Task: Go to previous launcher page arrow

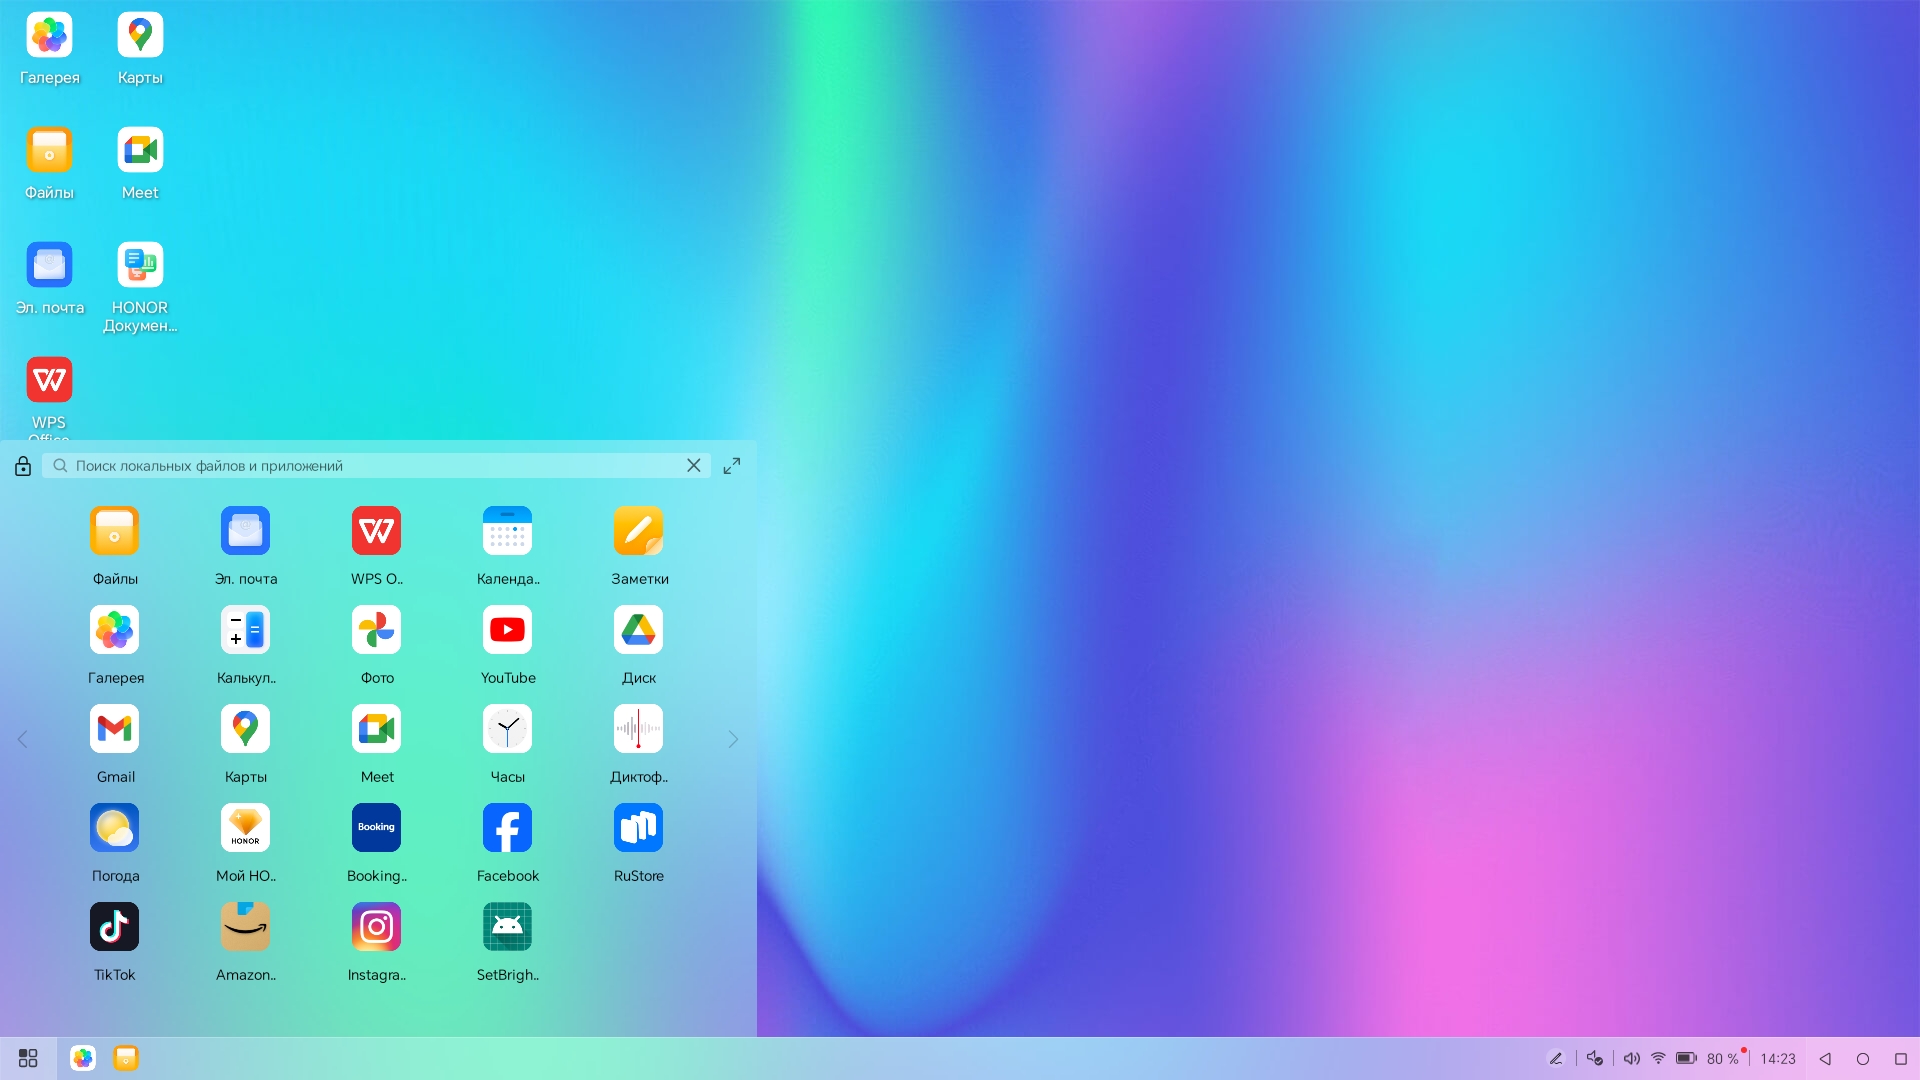Action: 22,740
